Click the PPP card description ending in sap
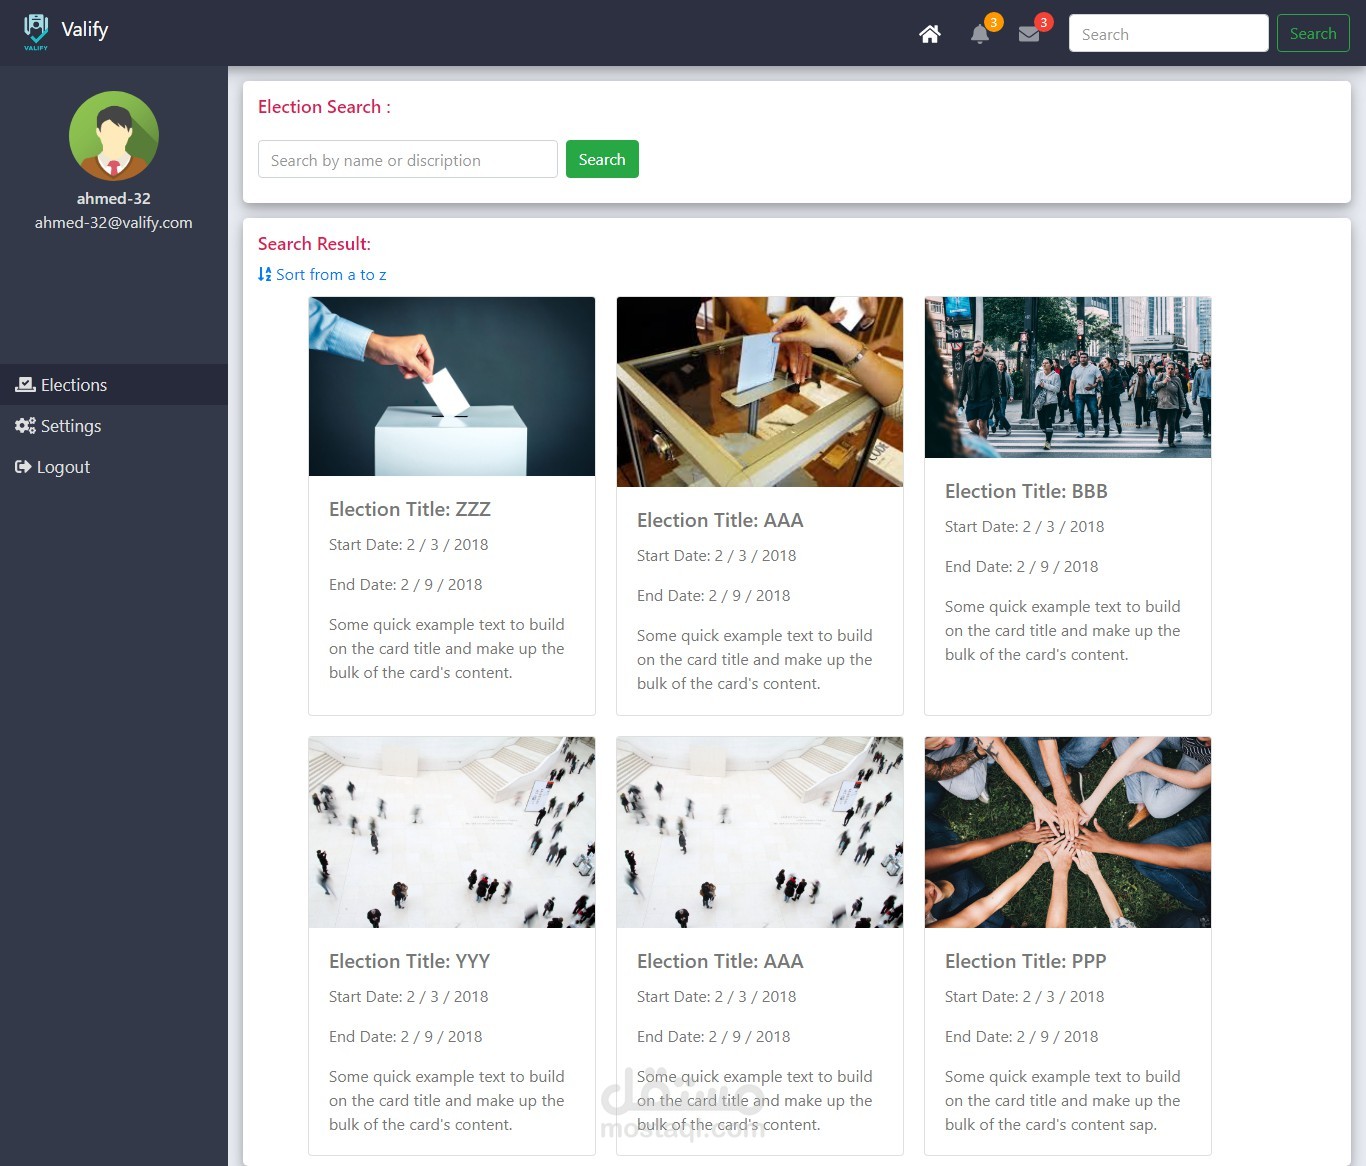Image resolution: width=1366 pixels, height=1166 pixels. 1063,1100
